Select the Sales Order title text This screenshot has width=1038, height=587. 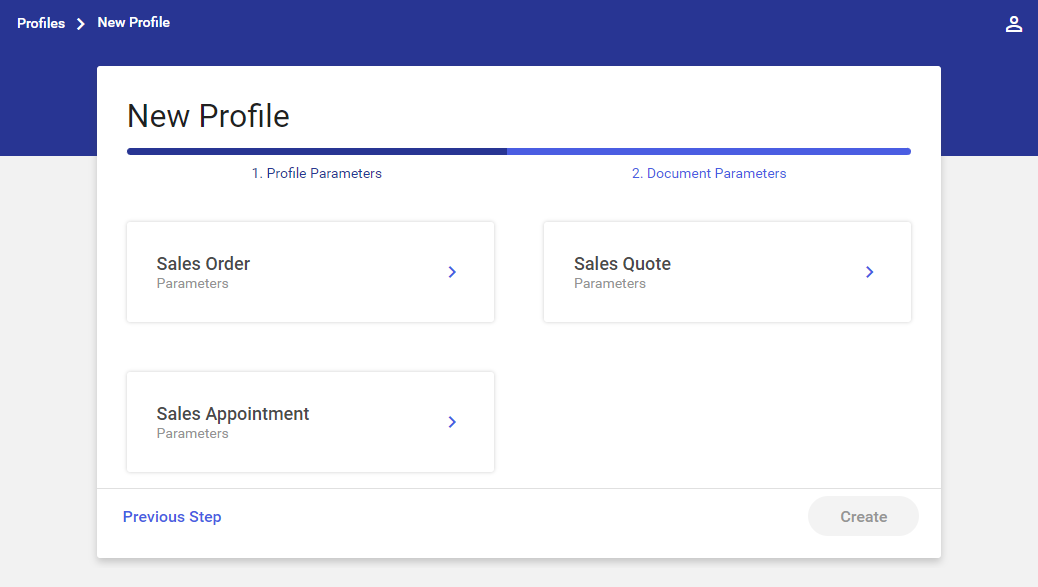(203, 263)
